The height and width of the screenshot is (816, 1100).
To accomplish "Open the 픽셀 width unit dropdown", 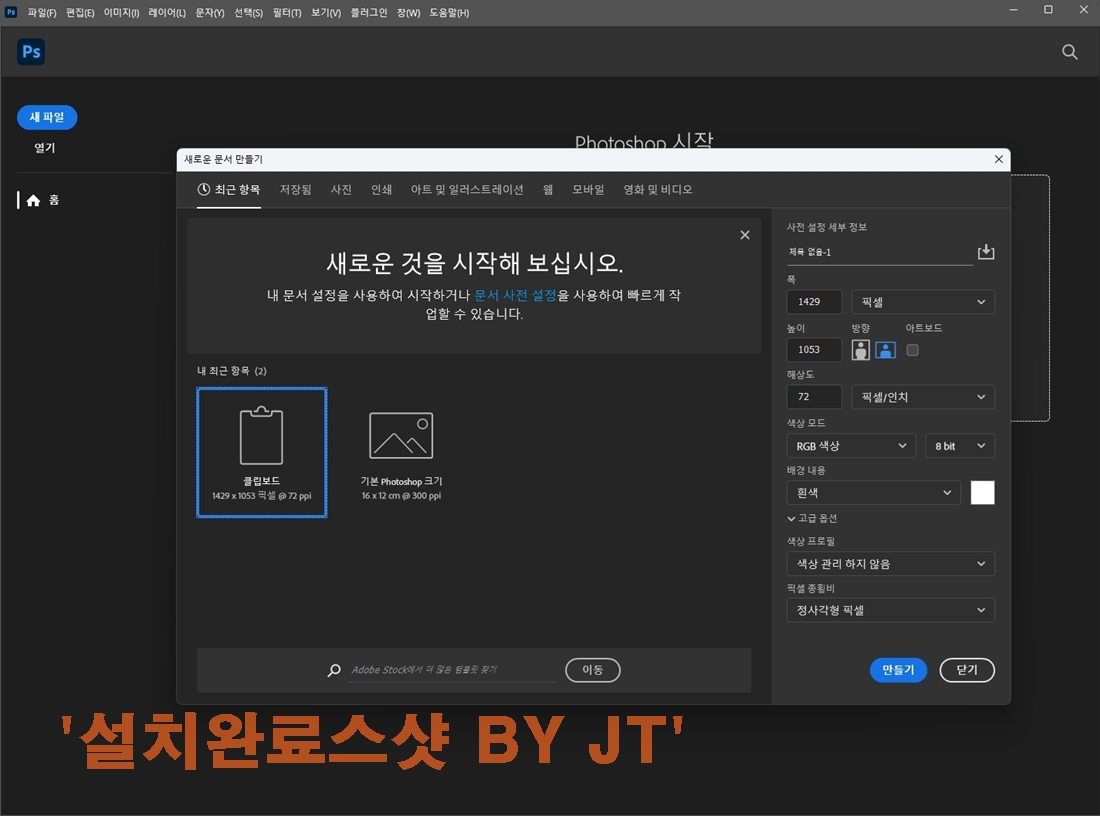I will pos(922,302).
